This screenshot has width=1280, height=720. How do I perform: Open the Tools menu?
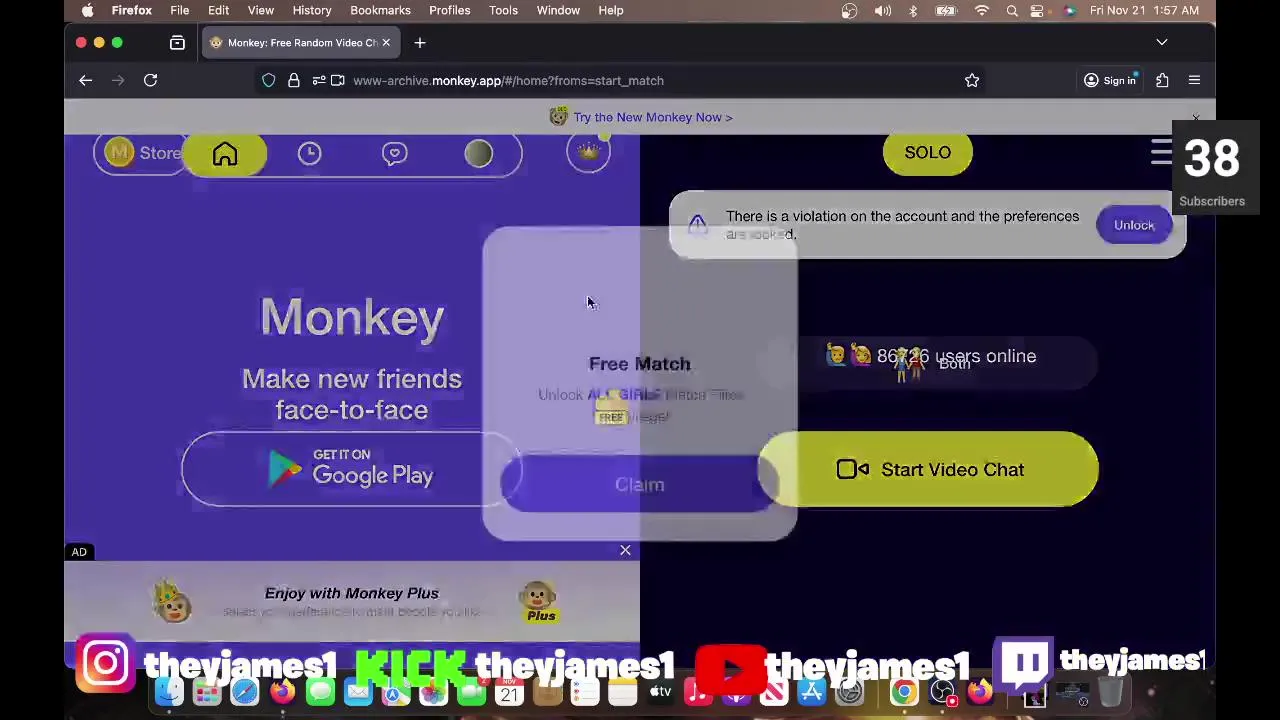(x=503, y=10)
